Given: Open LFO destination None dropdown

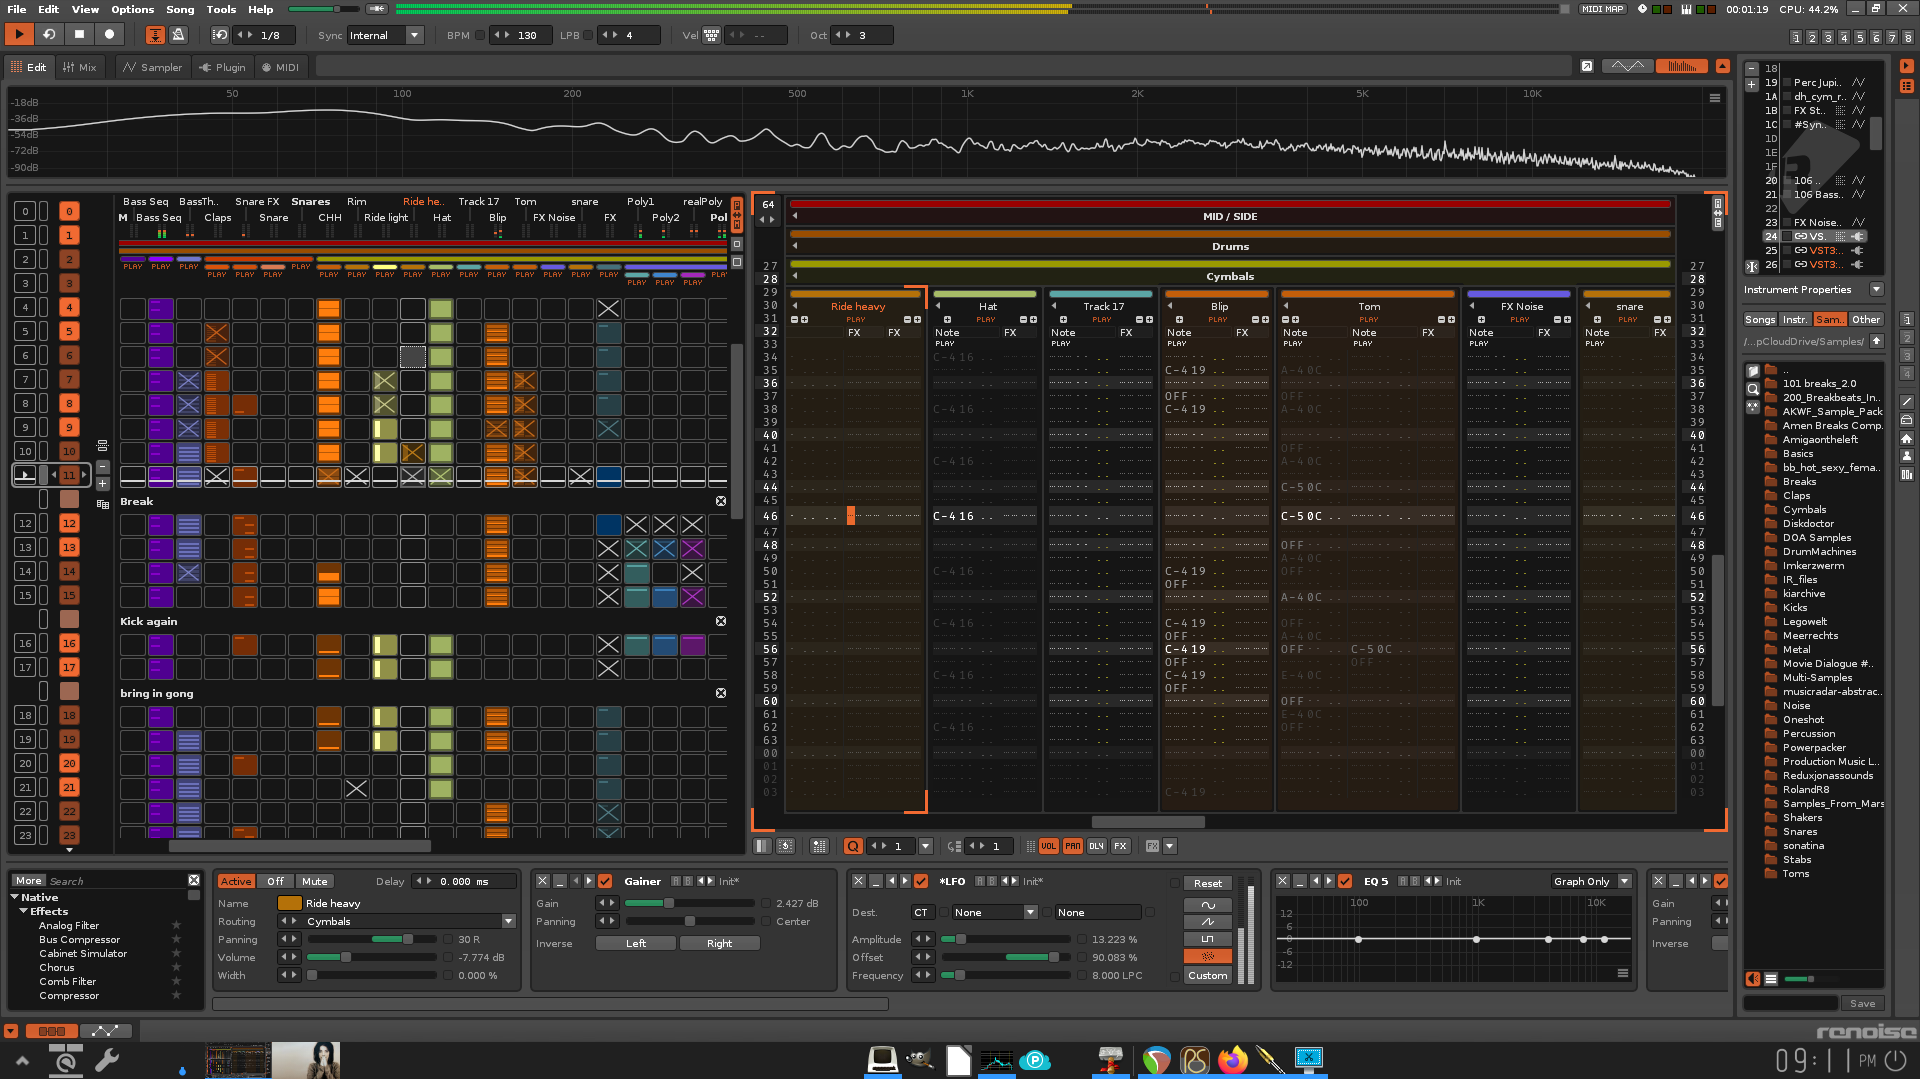Looking at the screenshot, I should (x=995, y=912).
